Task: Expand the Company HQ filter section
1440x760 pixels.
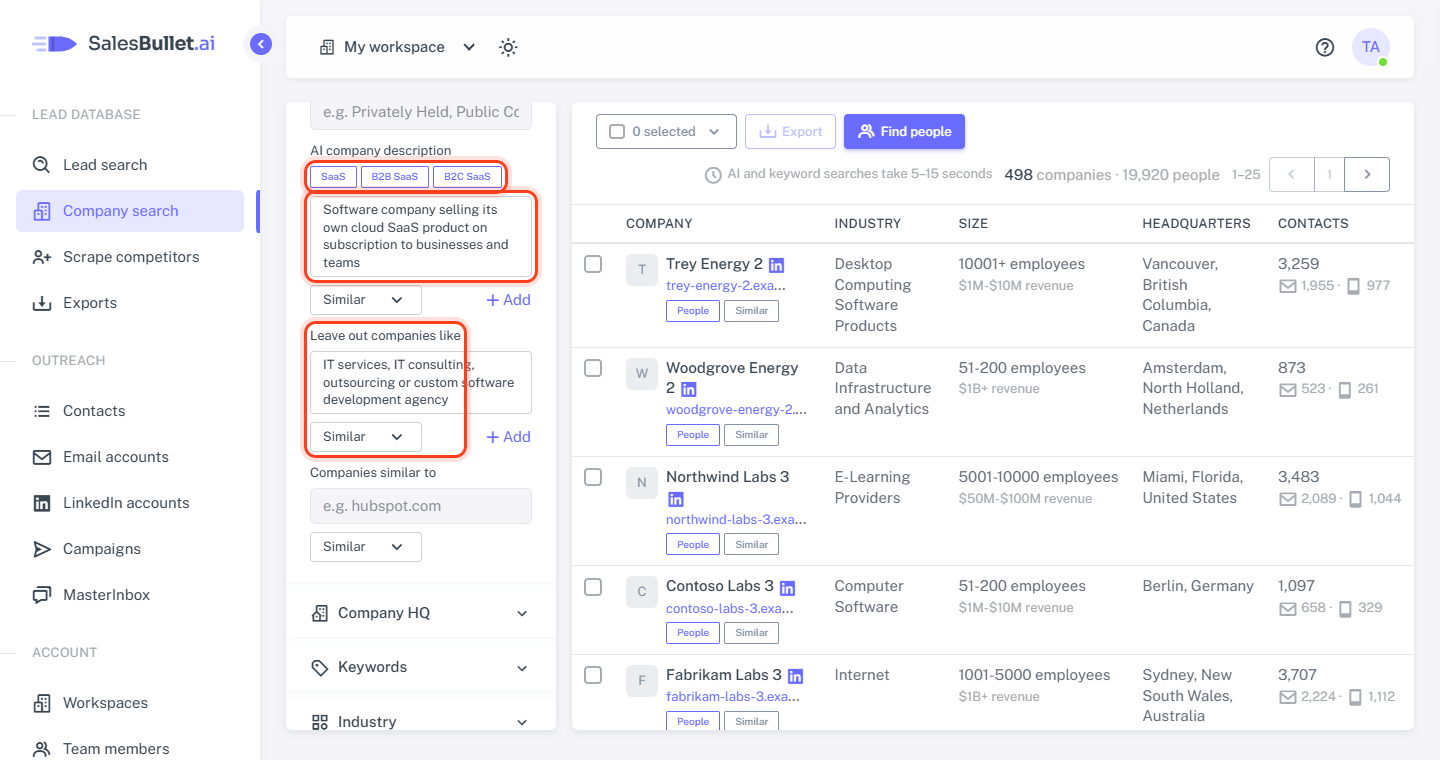Action: (421, 613)
